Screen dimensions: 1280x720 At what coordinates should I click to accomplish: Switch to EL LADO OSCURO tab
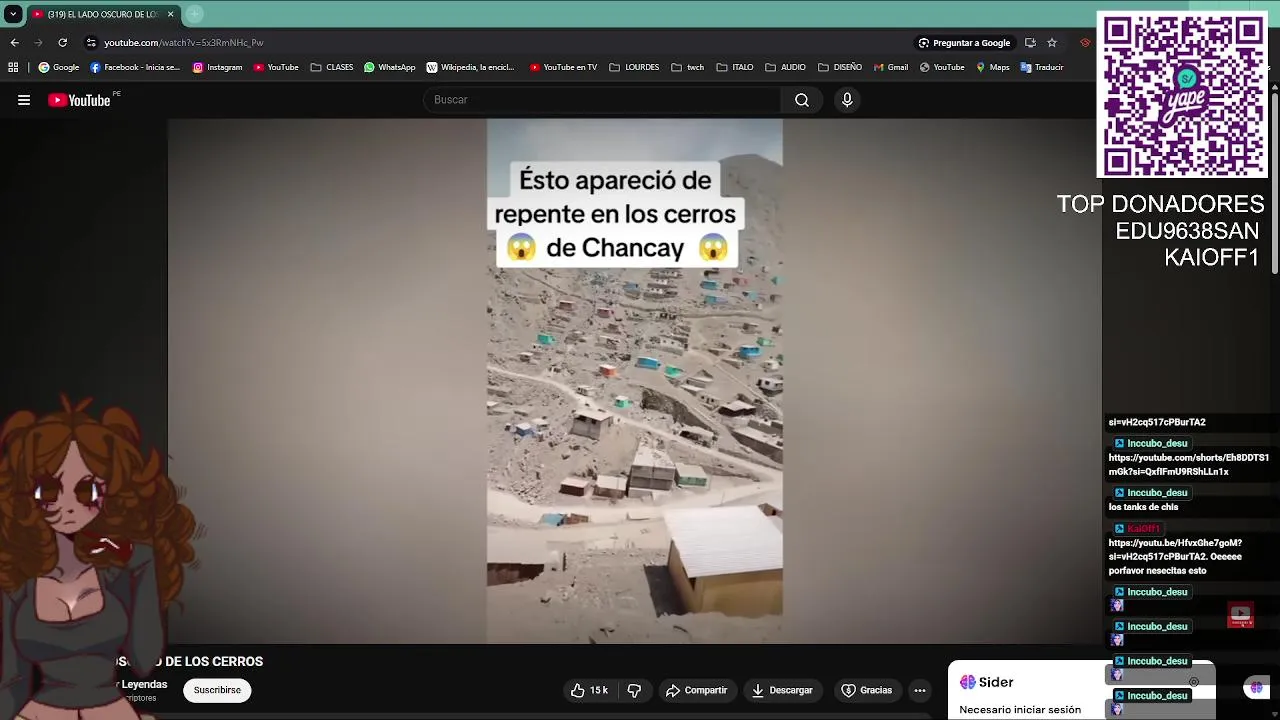(95, 14)
